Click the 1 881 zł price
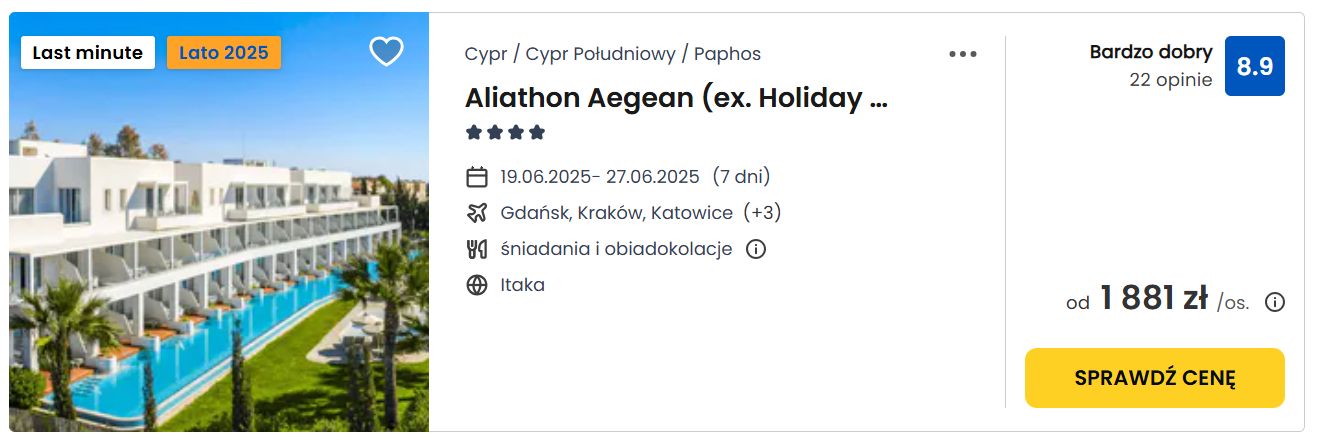Screen dimensions: 1317x445 coord(1154,298)
